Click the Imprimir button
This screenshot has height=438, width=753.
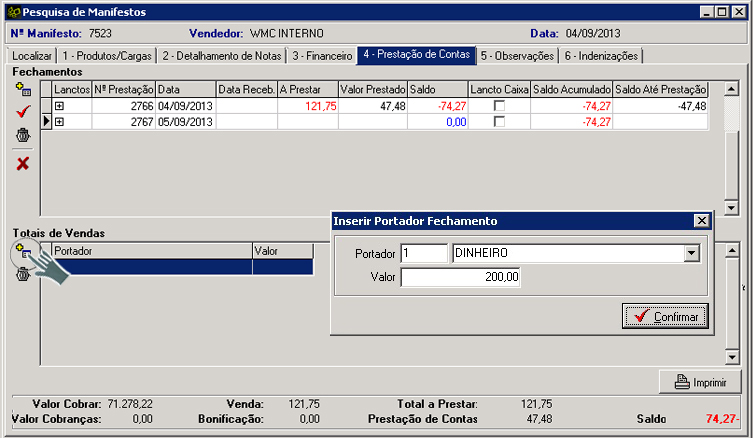[699, 382]
